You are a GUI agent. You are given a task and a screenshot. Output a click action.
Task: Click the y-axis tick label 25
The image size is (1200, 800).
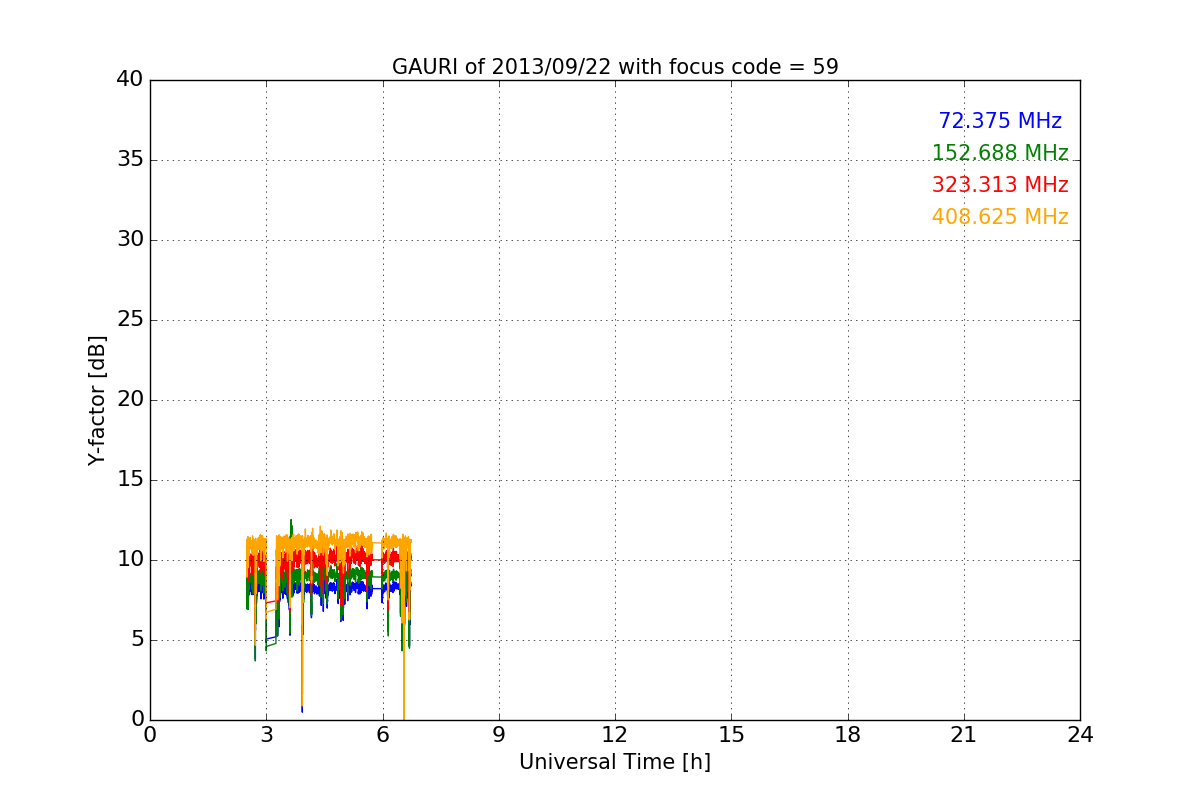click(130, 320)
